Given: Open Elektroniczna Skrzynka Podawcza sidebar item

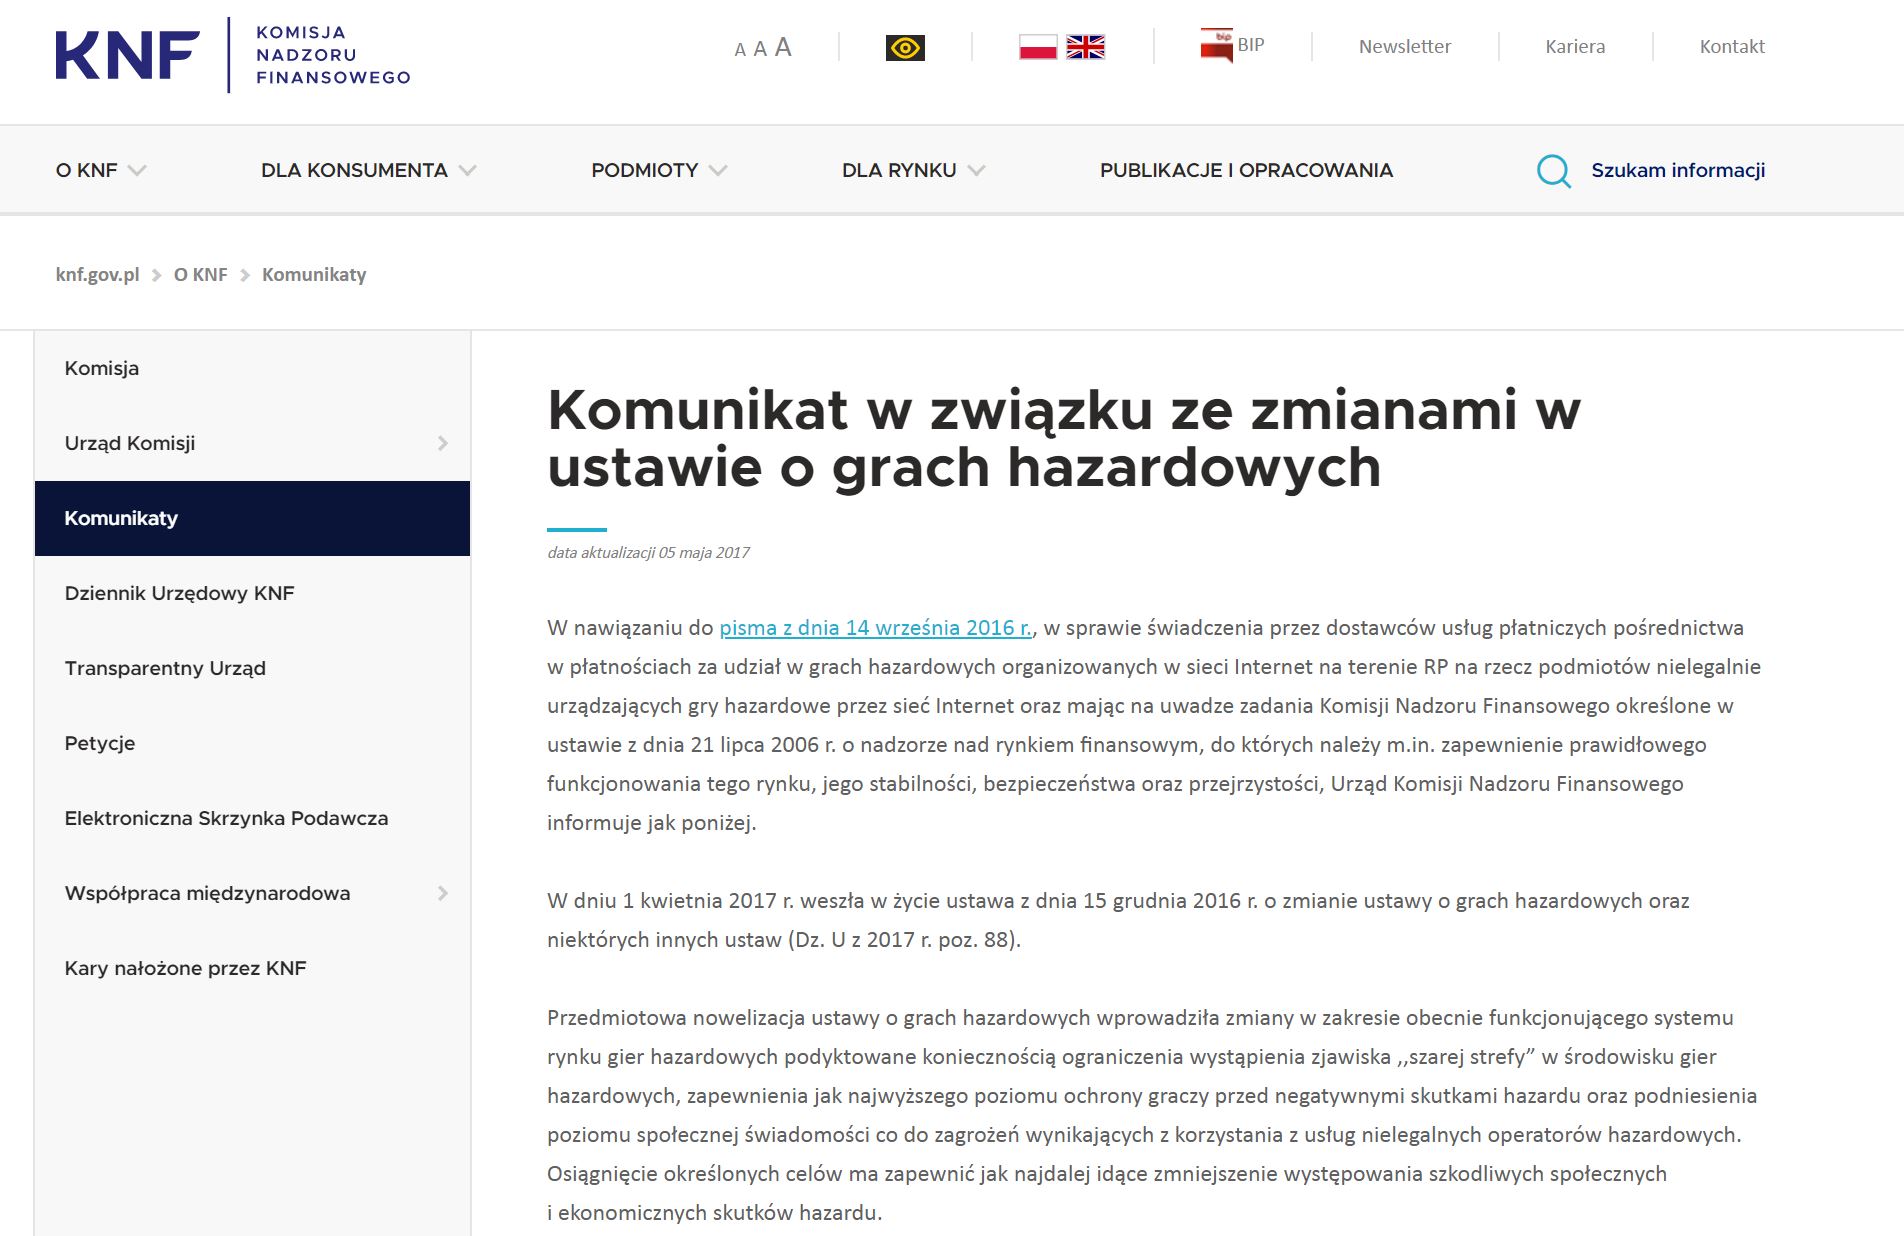Looking at the screenshot, I should click(x=252, y=818).
